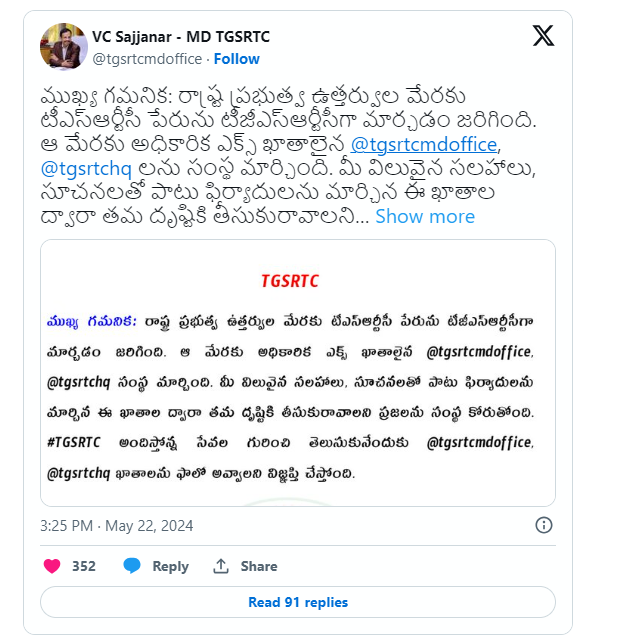Click the Share text label
The image size is (617, 639).
(x=259, y=566)
